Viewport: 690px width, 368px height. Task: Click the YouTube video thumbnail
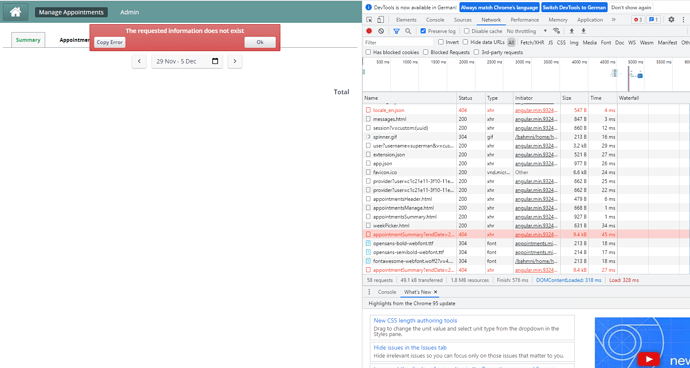[x=642, y=342]
